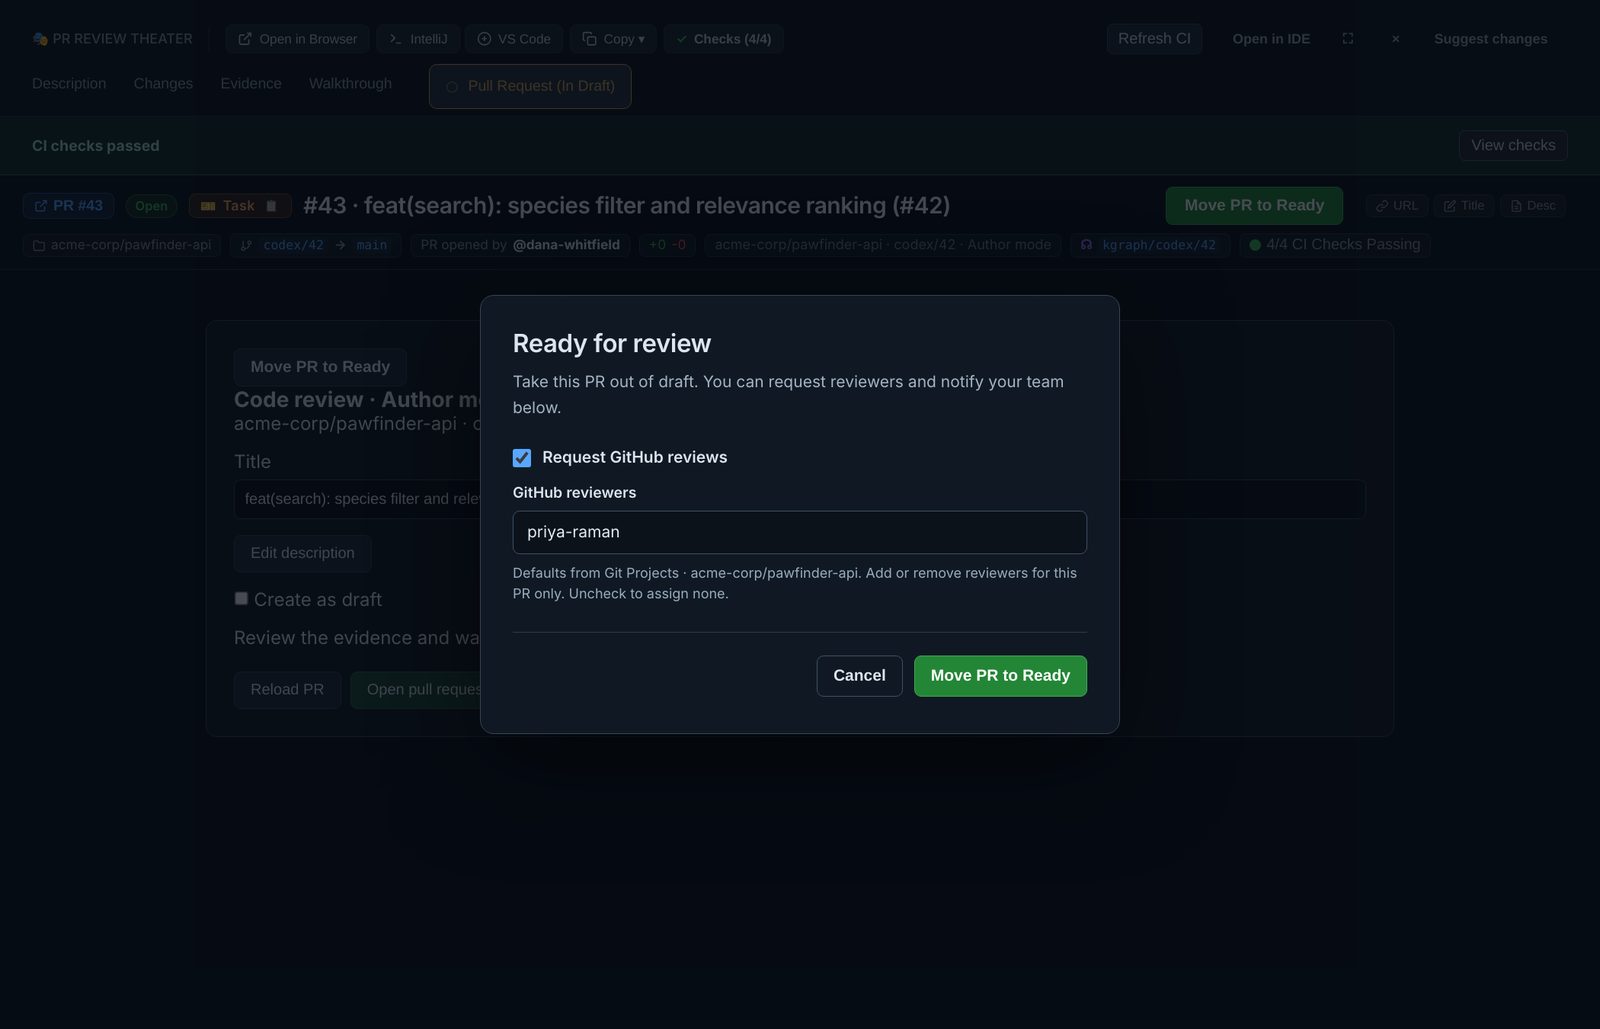Click the Title edit button
The height and width of the screenshot is (1029, 1600).
[1464, 206]
